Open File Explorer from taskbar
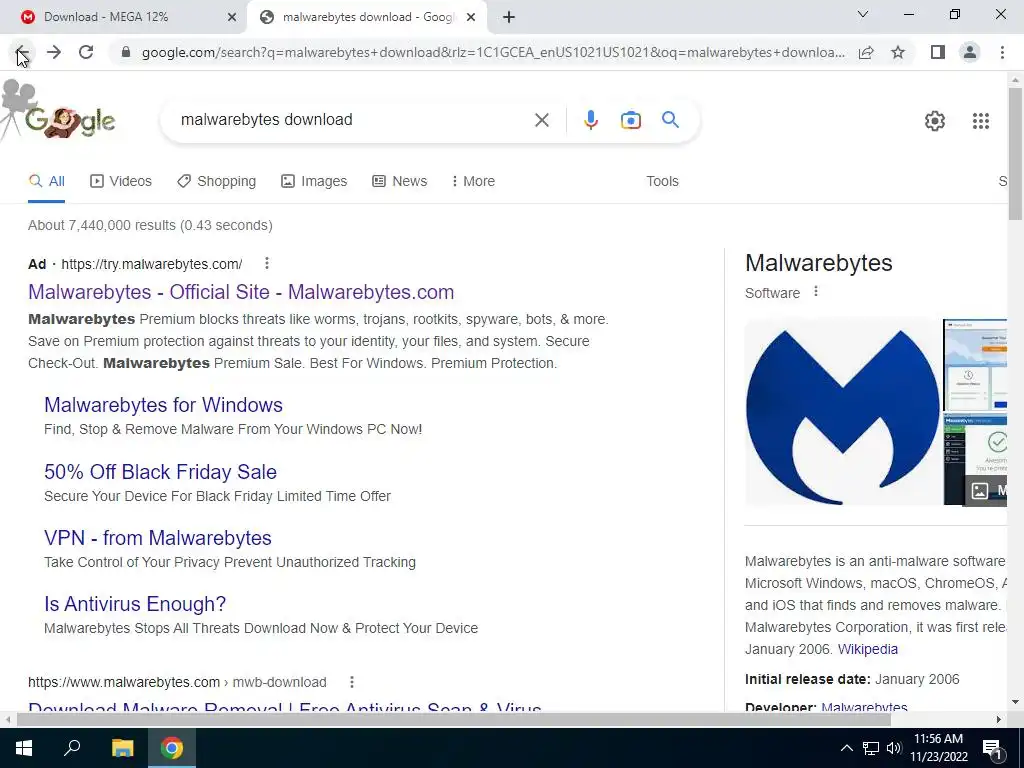 point(122,748)
